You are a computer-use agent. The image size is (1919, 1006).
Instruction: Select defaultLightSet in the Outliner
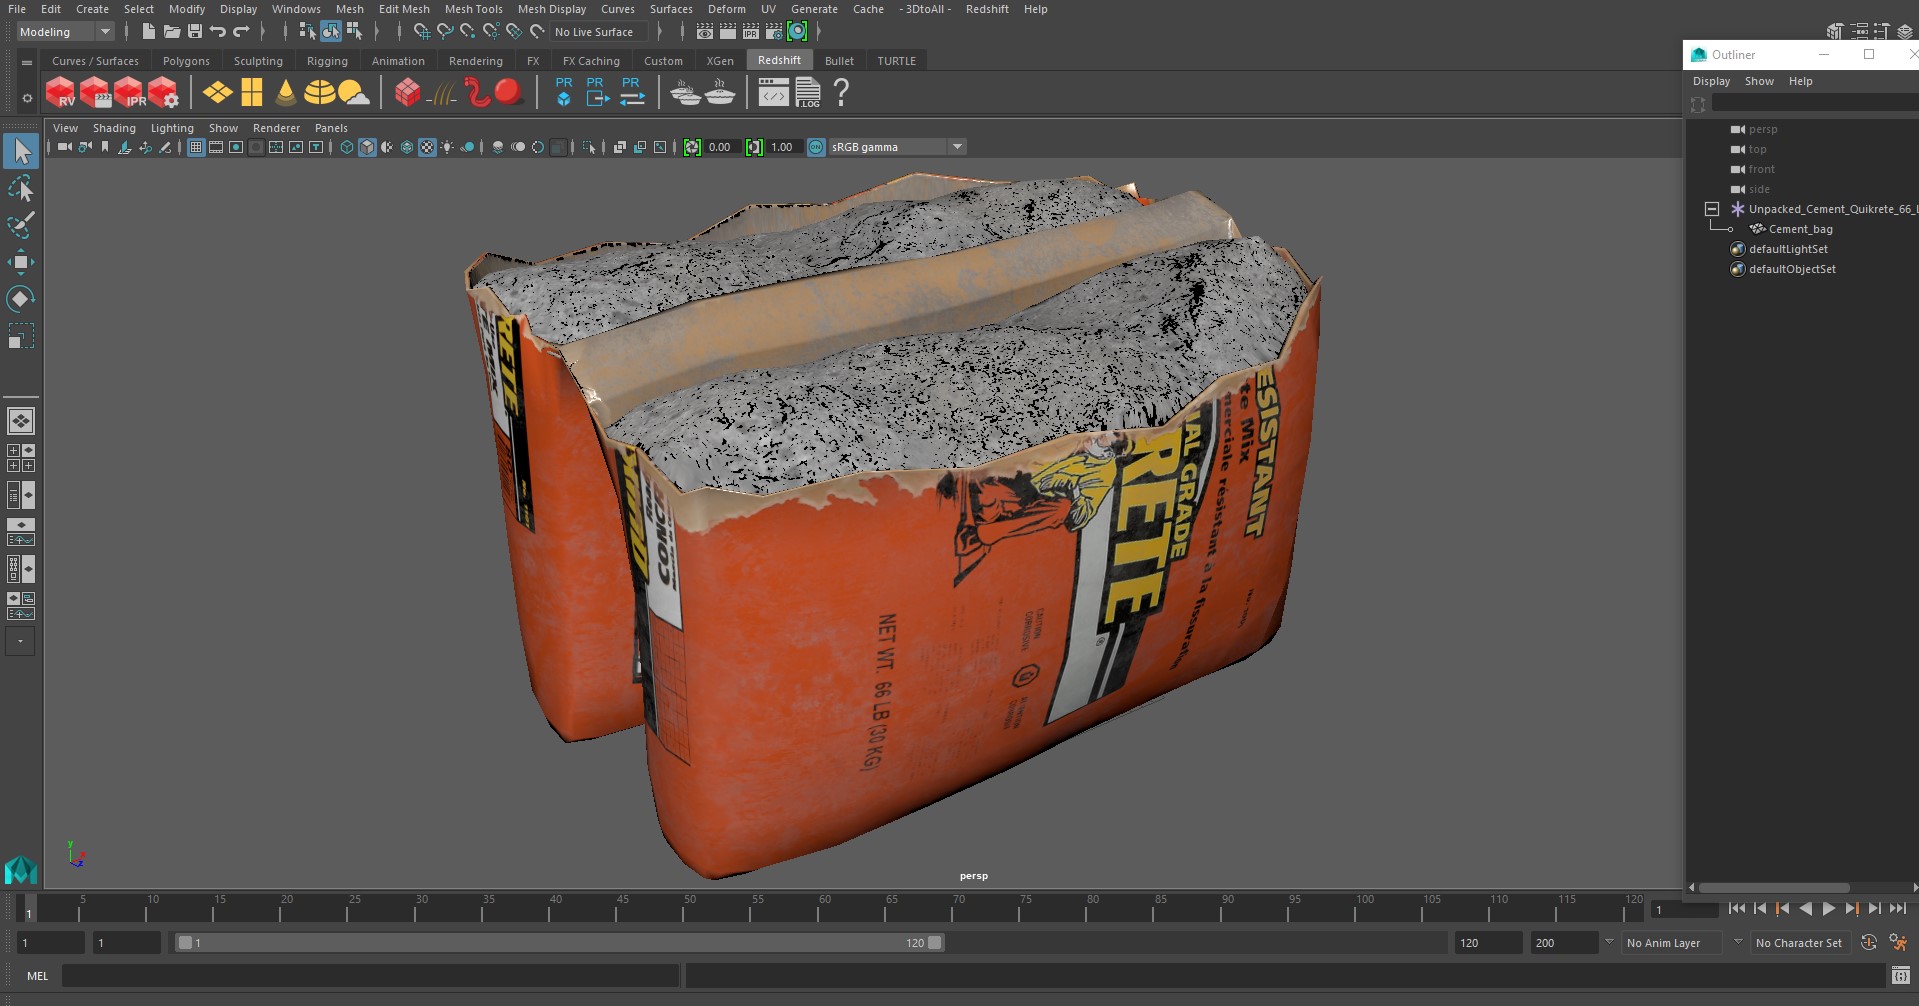[1788, 249]
